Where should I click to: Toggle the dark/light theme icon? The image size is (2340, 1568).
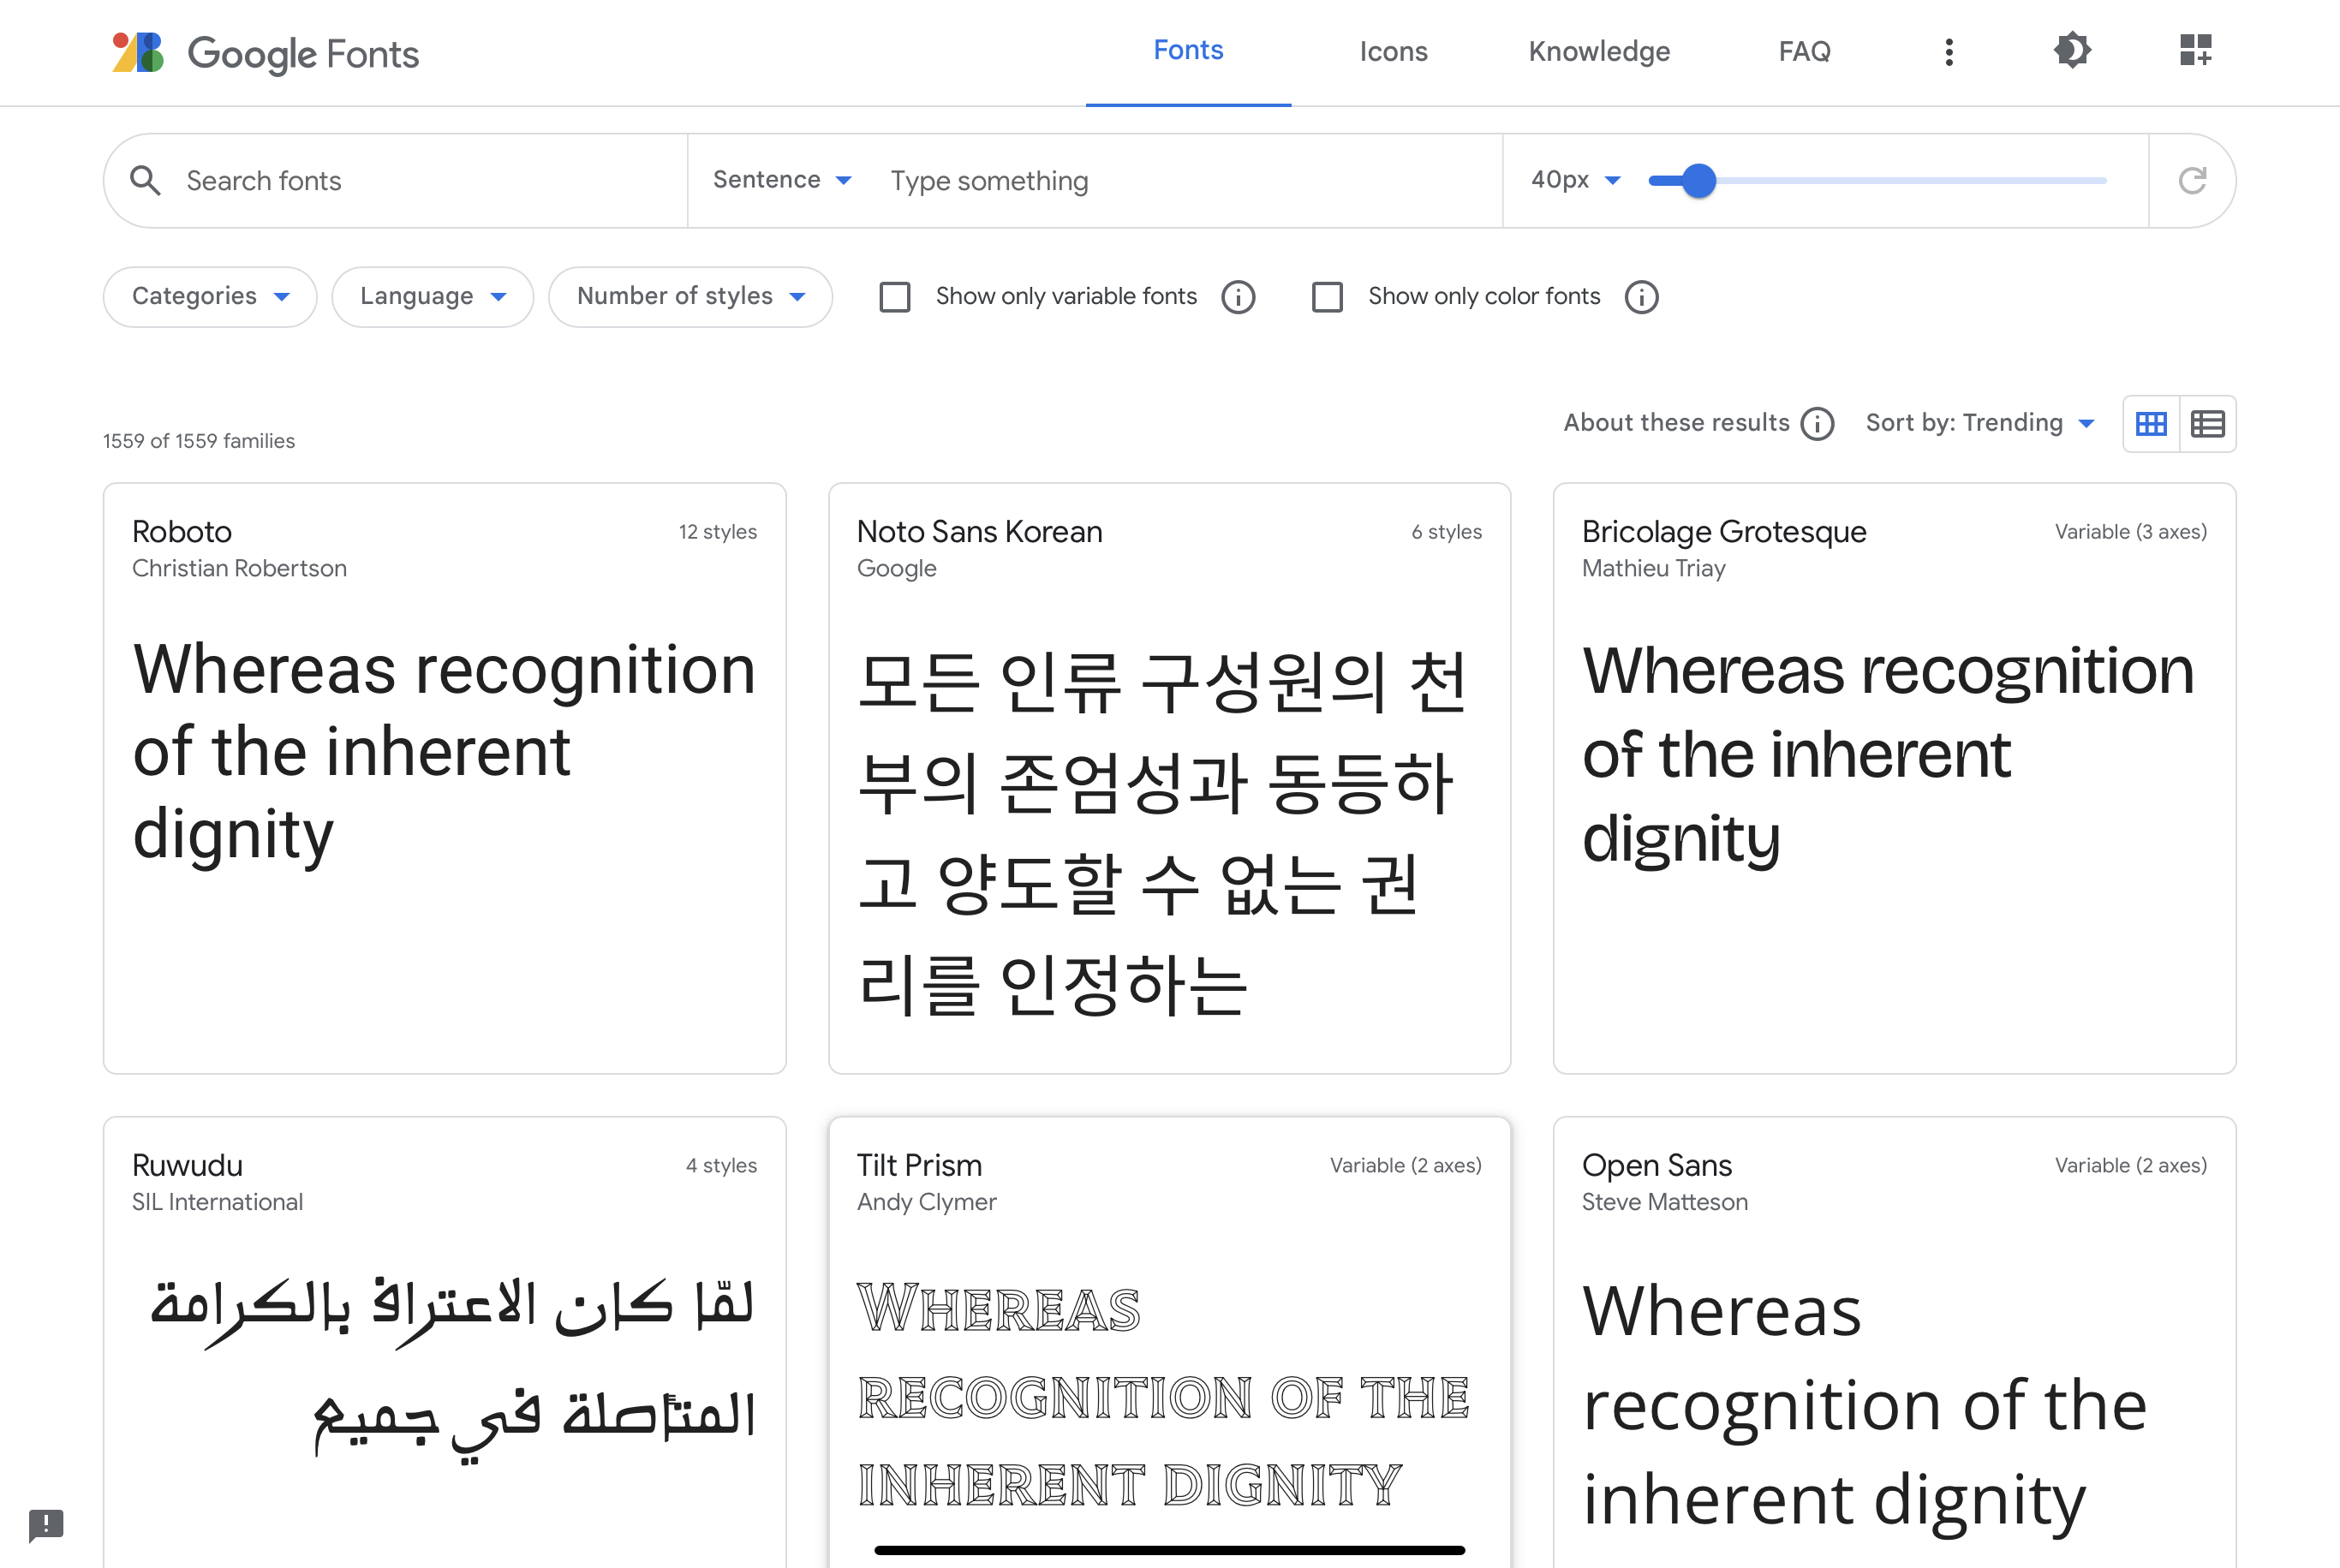click(2072, 50)
